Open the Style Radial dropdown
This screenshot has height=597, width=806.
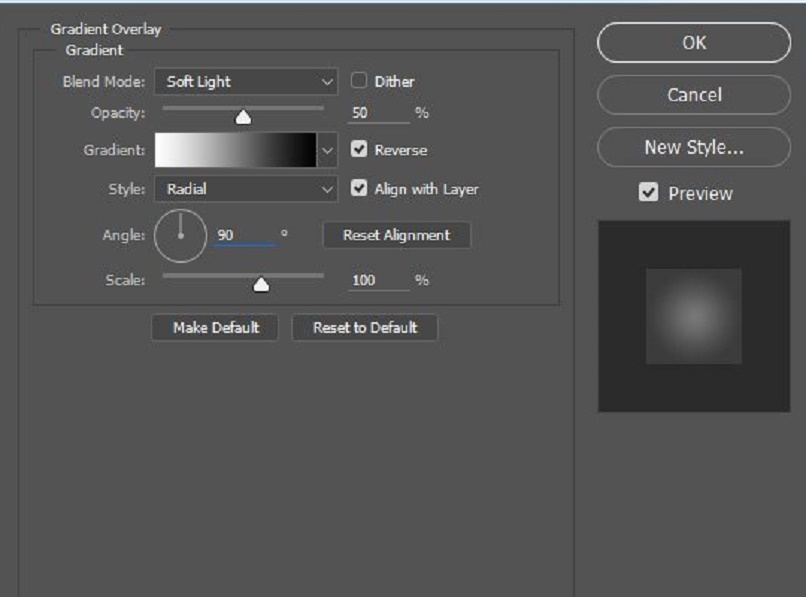coord(245,189)
